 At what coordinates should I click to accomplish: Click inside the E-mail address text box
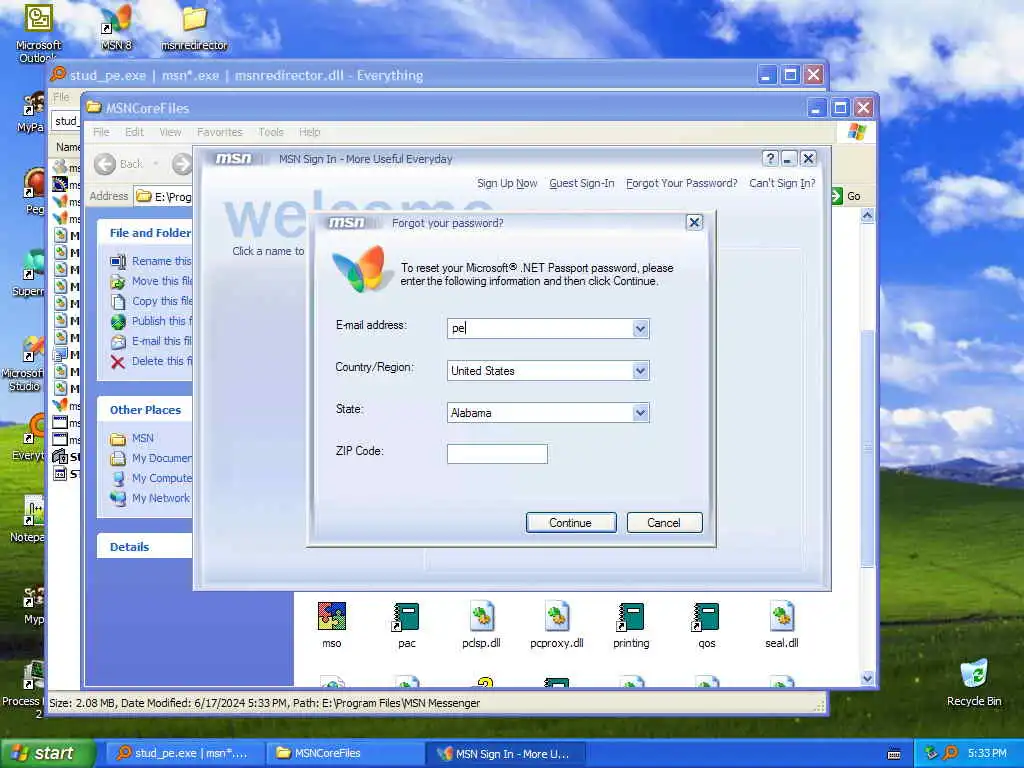(x=540, y=328)
